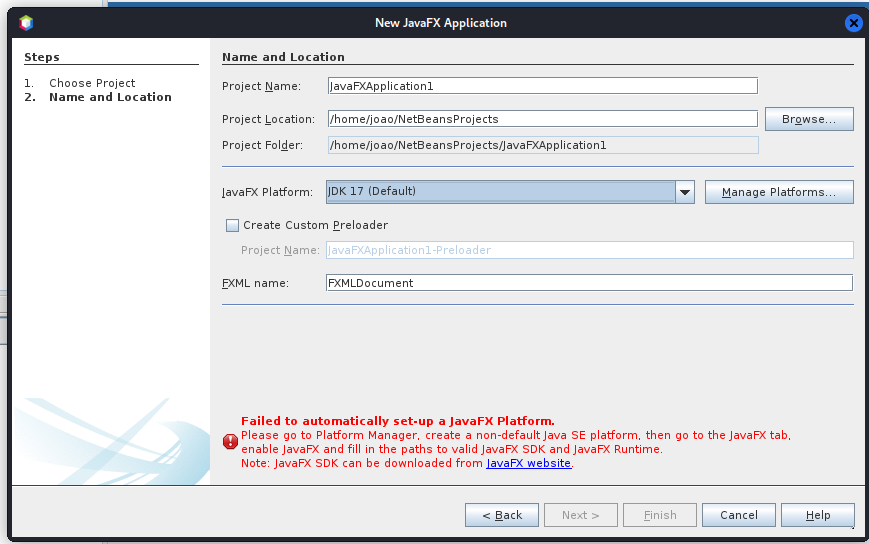Click the Project Location text field
The image size is (869, 544).
click(x=543, y=119)
